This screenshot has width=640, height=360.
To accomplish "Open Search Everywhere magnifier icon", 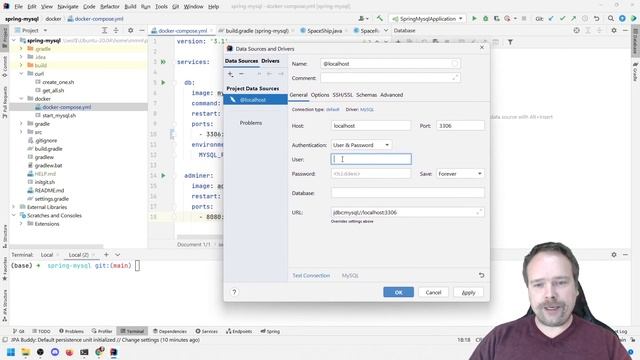I will 611,19.
